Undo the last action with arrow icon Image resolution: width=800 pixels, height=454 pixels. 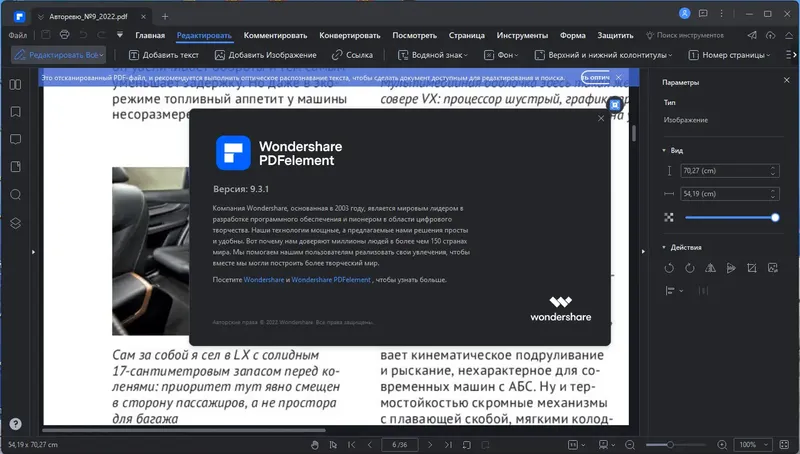point(83,35)
